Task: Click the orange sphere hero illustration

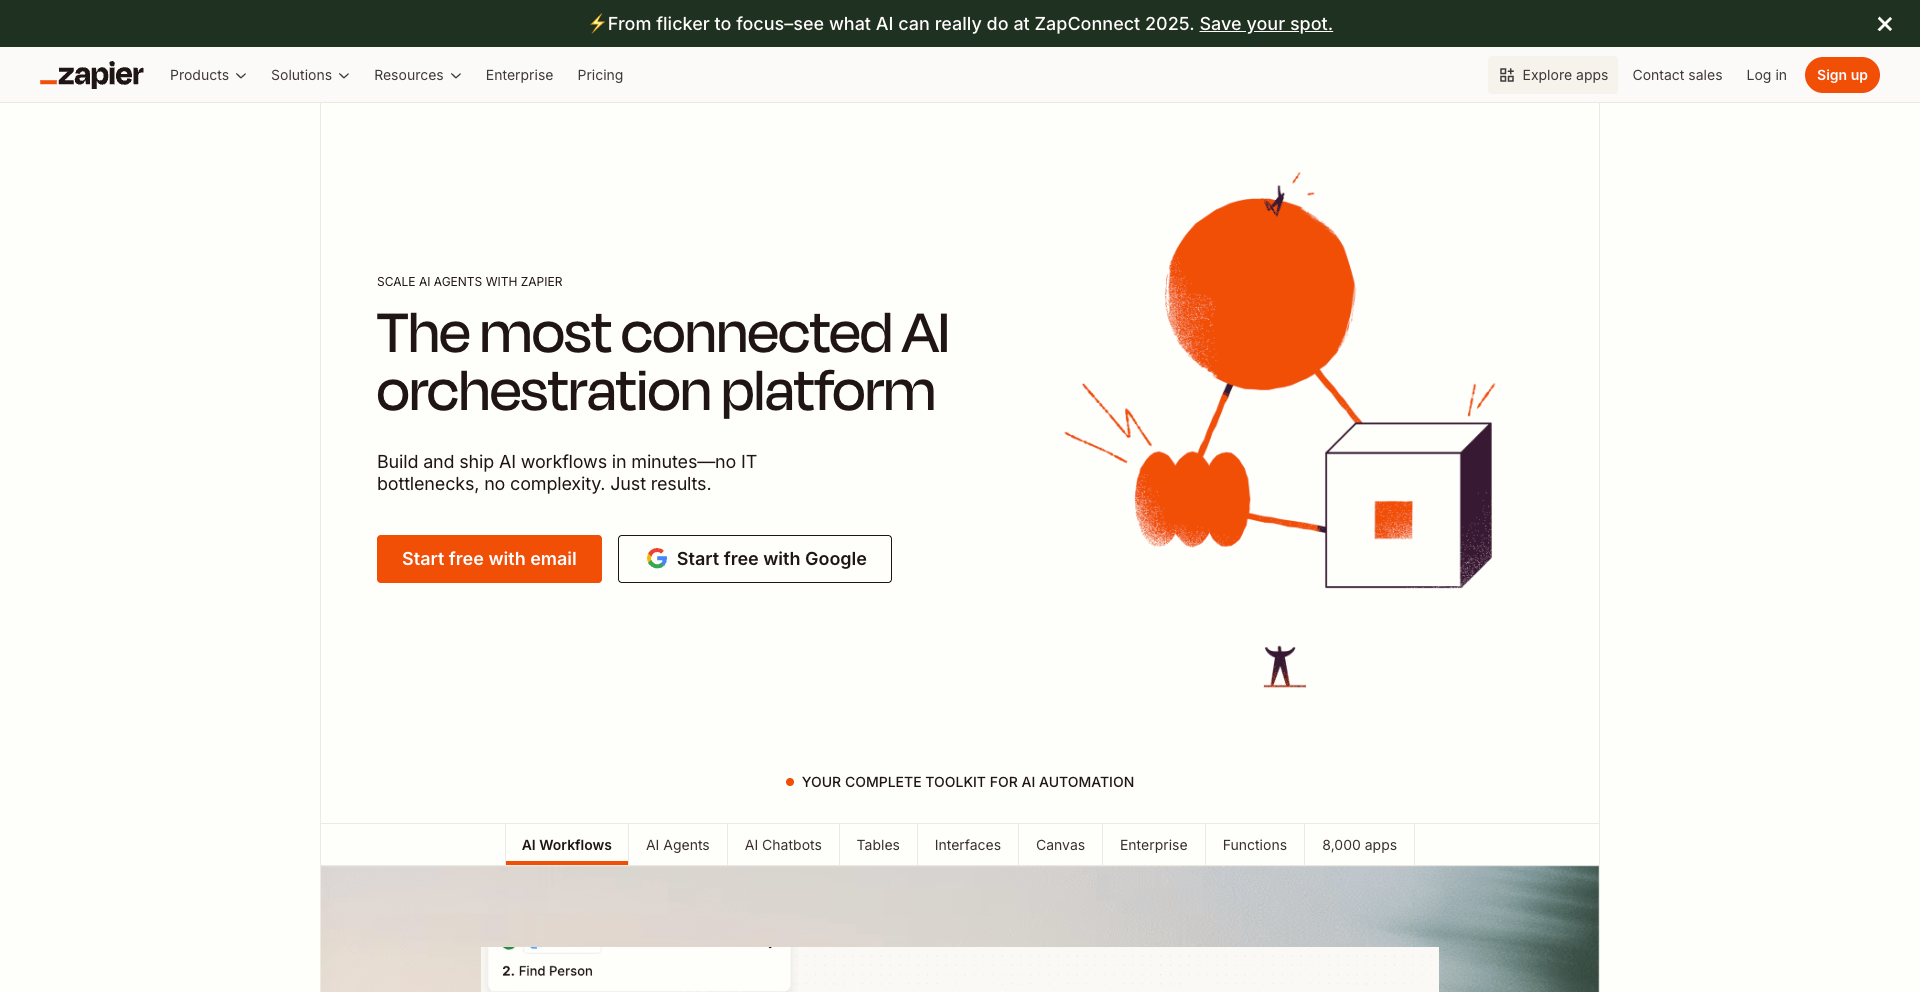Action: 1260,293
